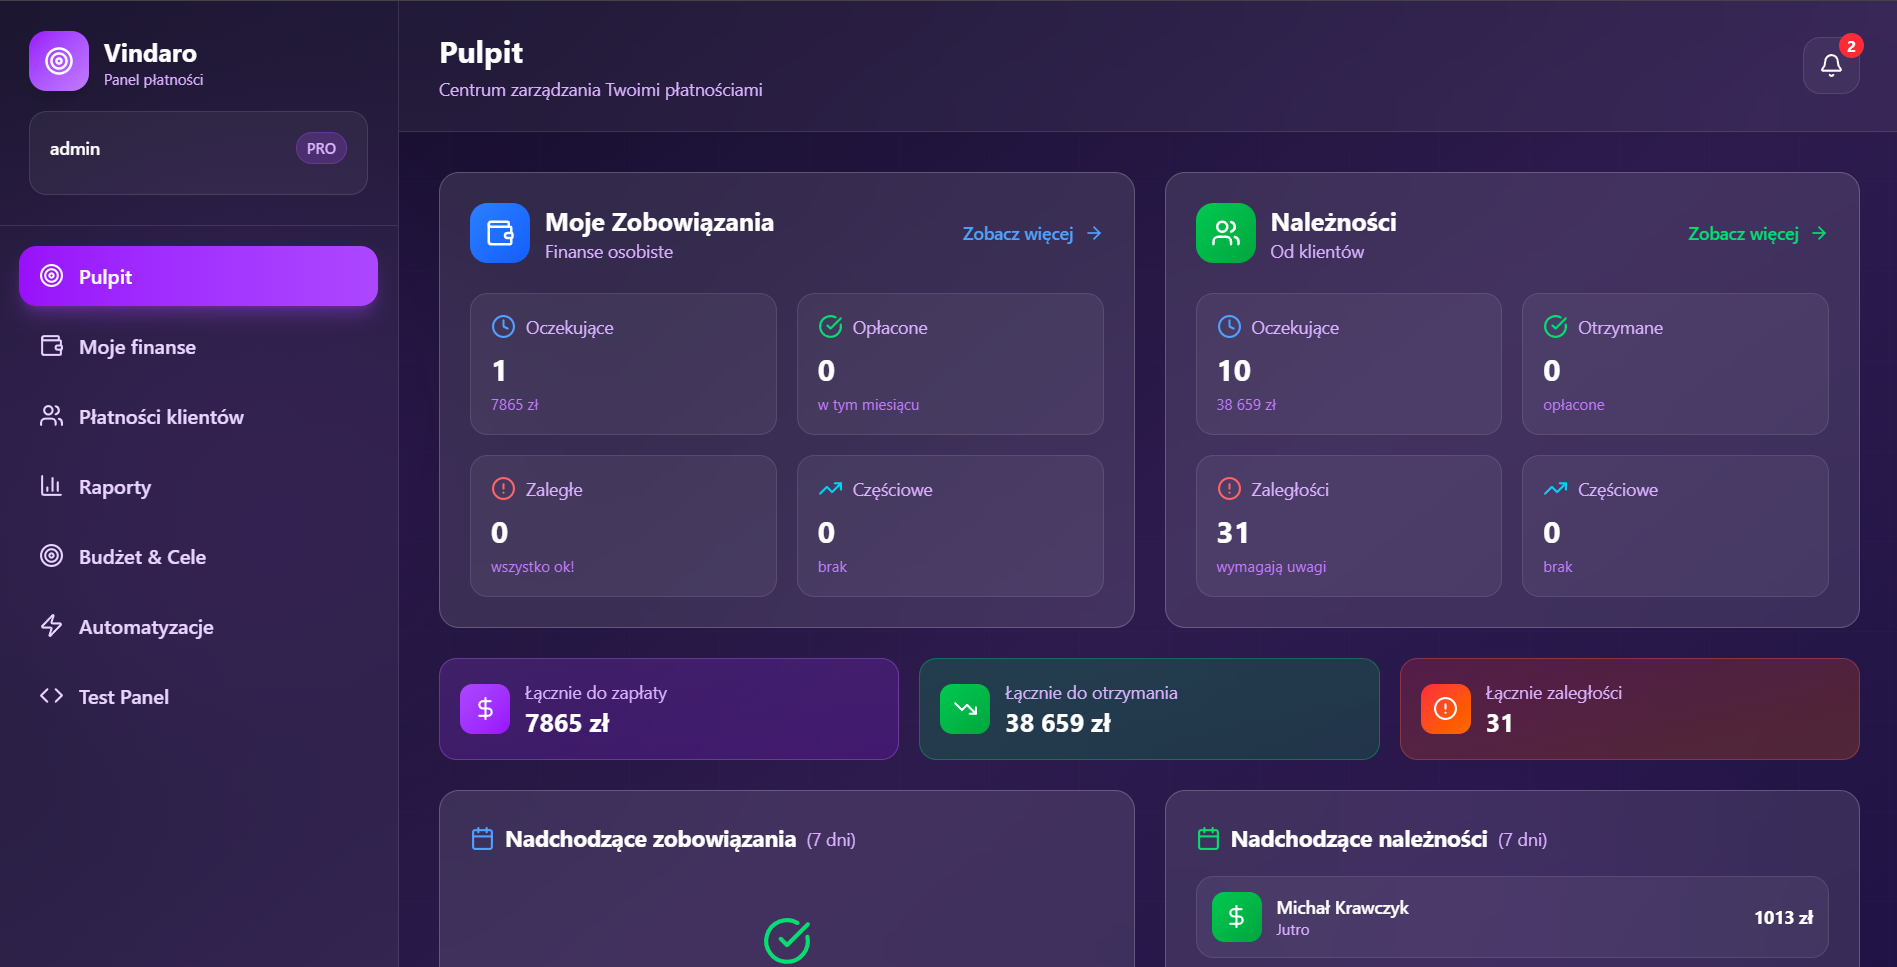Click the purple dollar icon beside Łącznie do zapłaty
Screen dimensions: 1897x967
(485, 709)
